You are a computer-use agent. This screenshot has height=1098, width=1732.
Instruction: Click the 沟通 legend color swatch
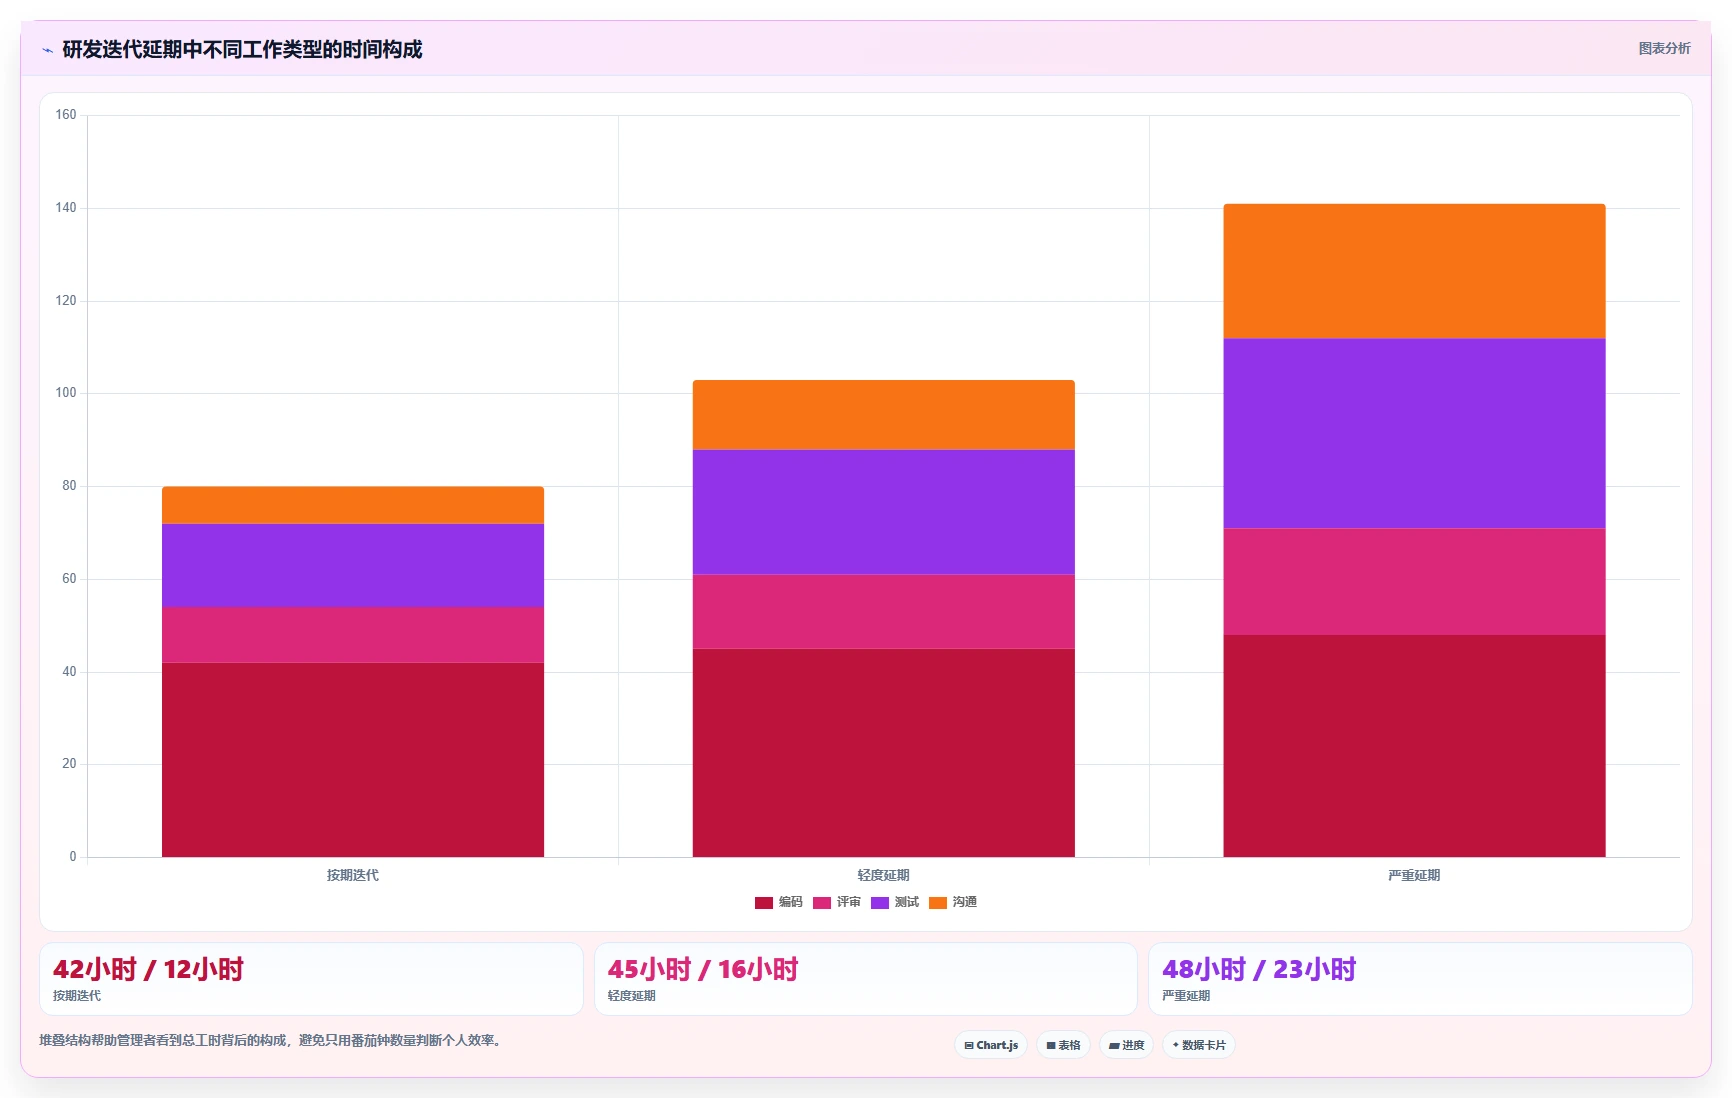pos(938,903)
